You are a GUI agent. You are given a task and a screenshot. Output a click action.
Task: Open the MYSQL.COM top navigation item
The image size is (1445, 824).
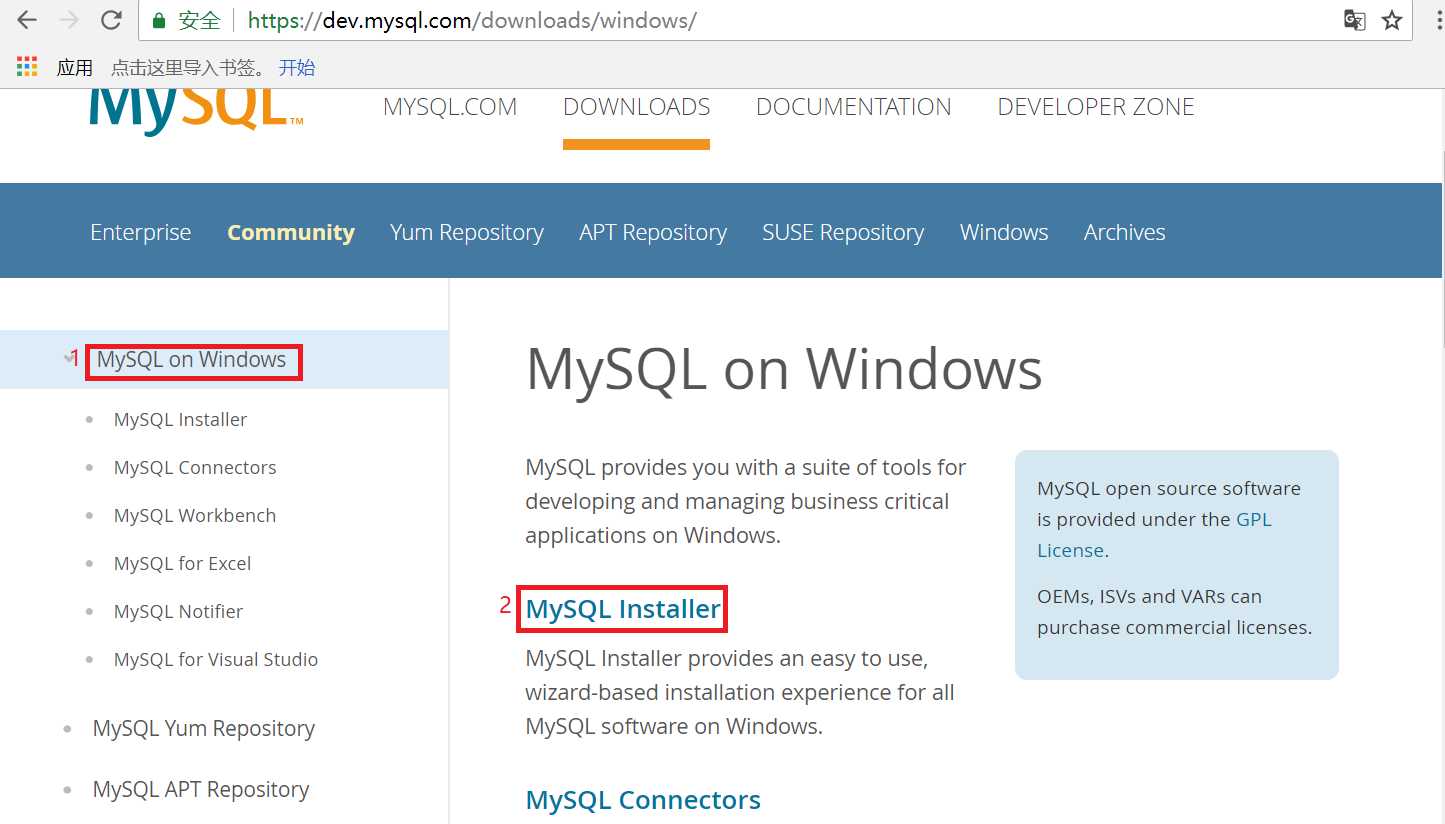point(450,107)
